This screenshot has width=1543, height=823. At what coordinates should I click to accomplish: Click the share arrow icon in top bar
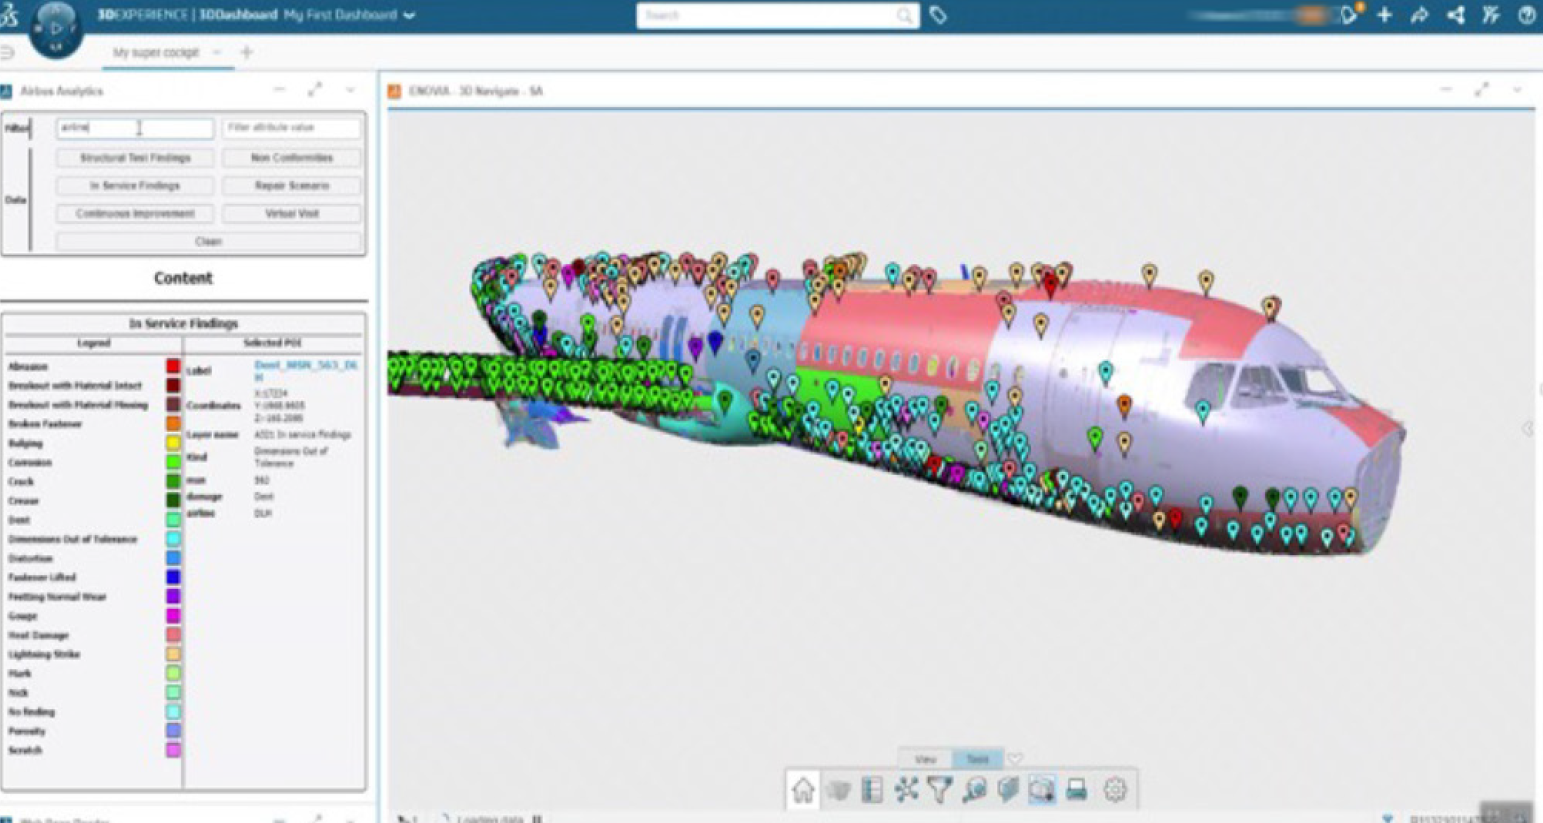tap(1419, 15)
